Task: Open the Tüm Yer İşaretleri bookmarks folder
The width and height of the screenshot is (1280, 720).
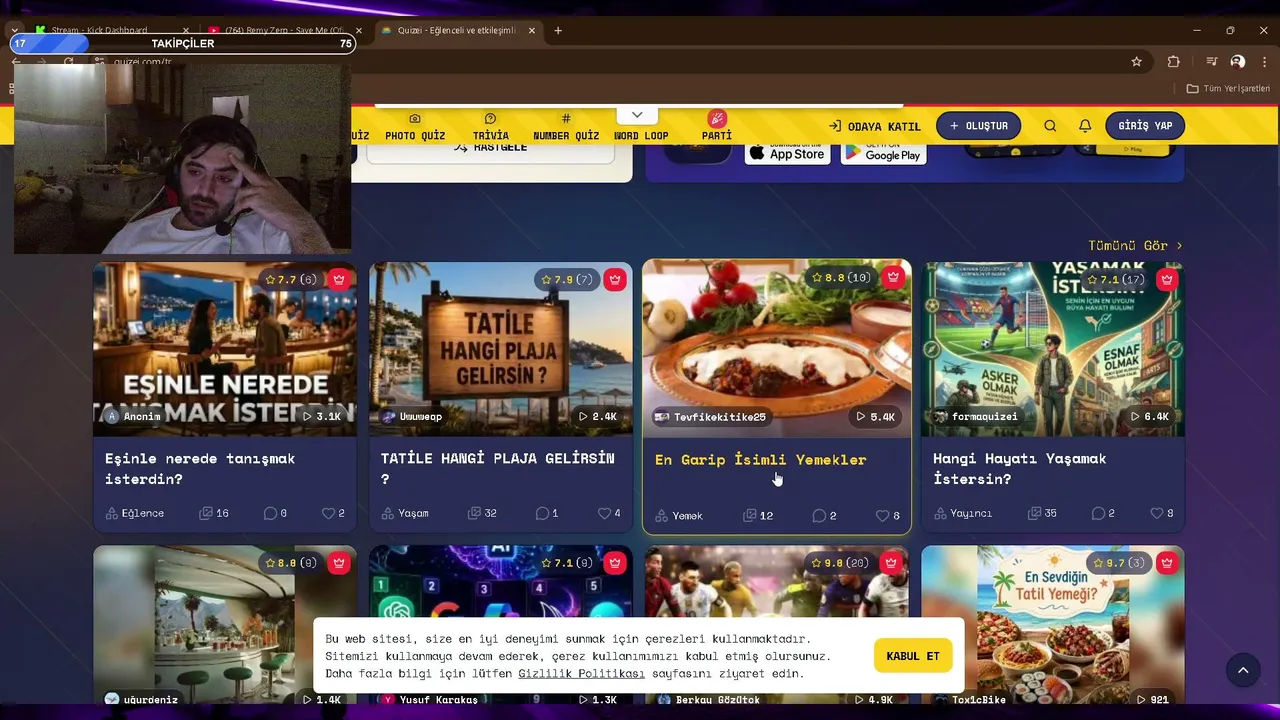Action: coord(1228,88)
